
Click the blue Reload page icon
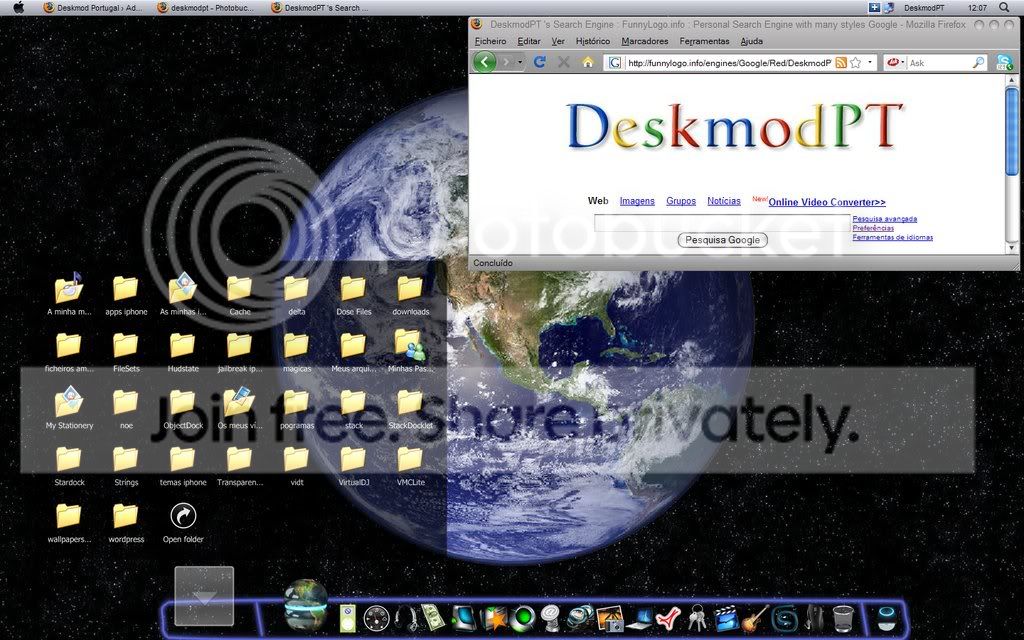540,62
